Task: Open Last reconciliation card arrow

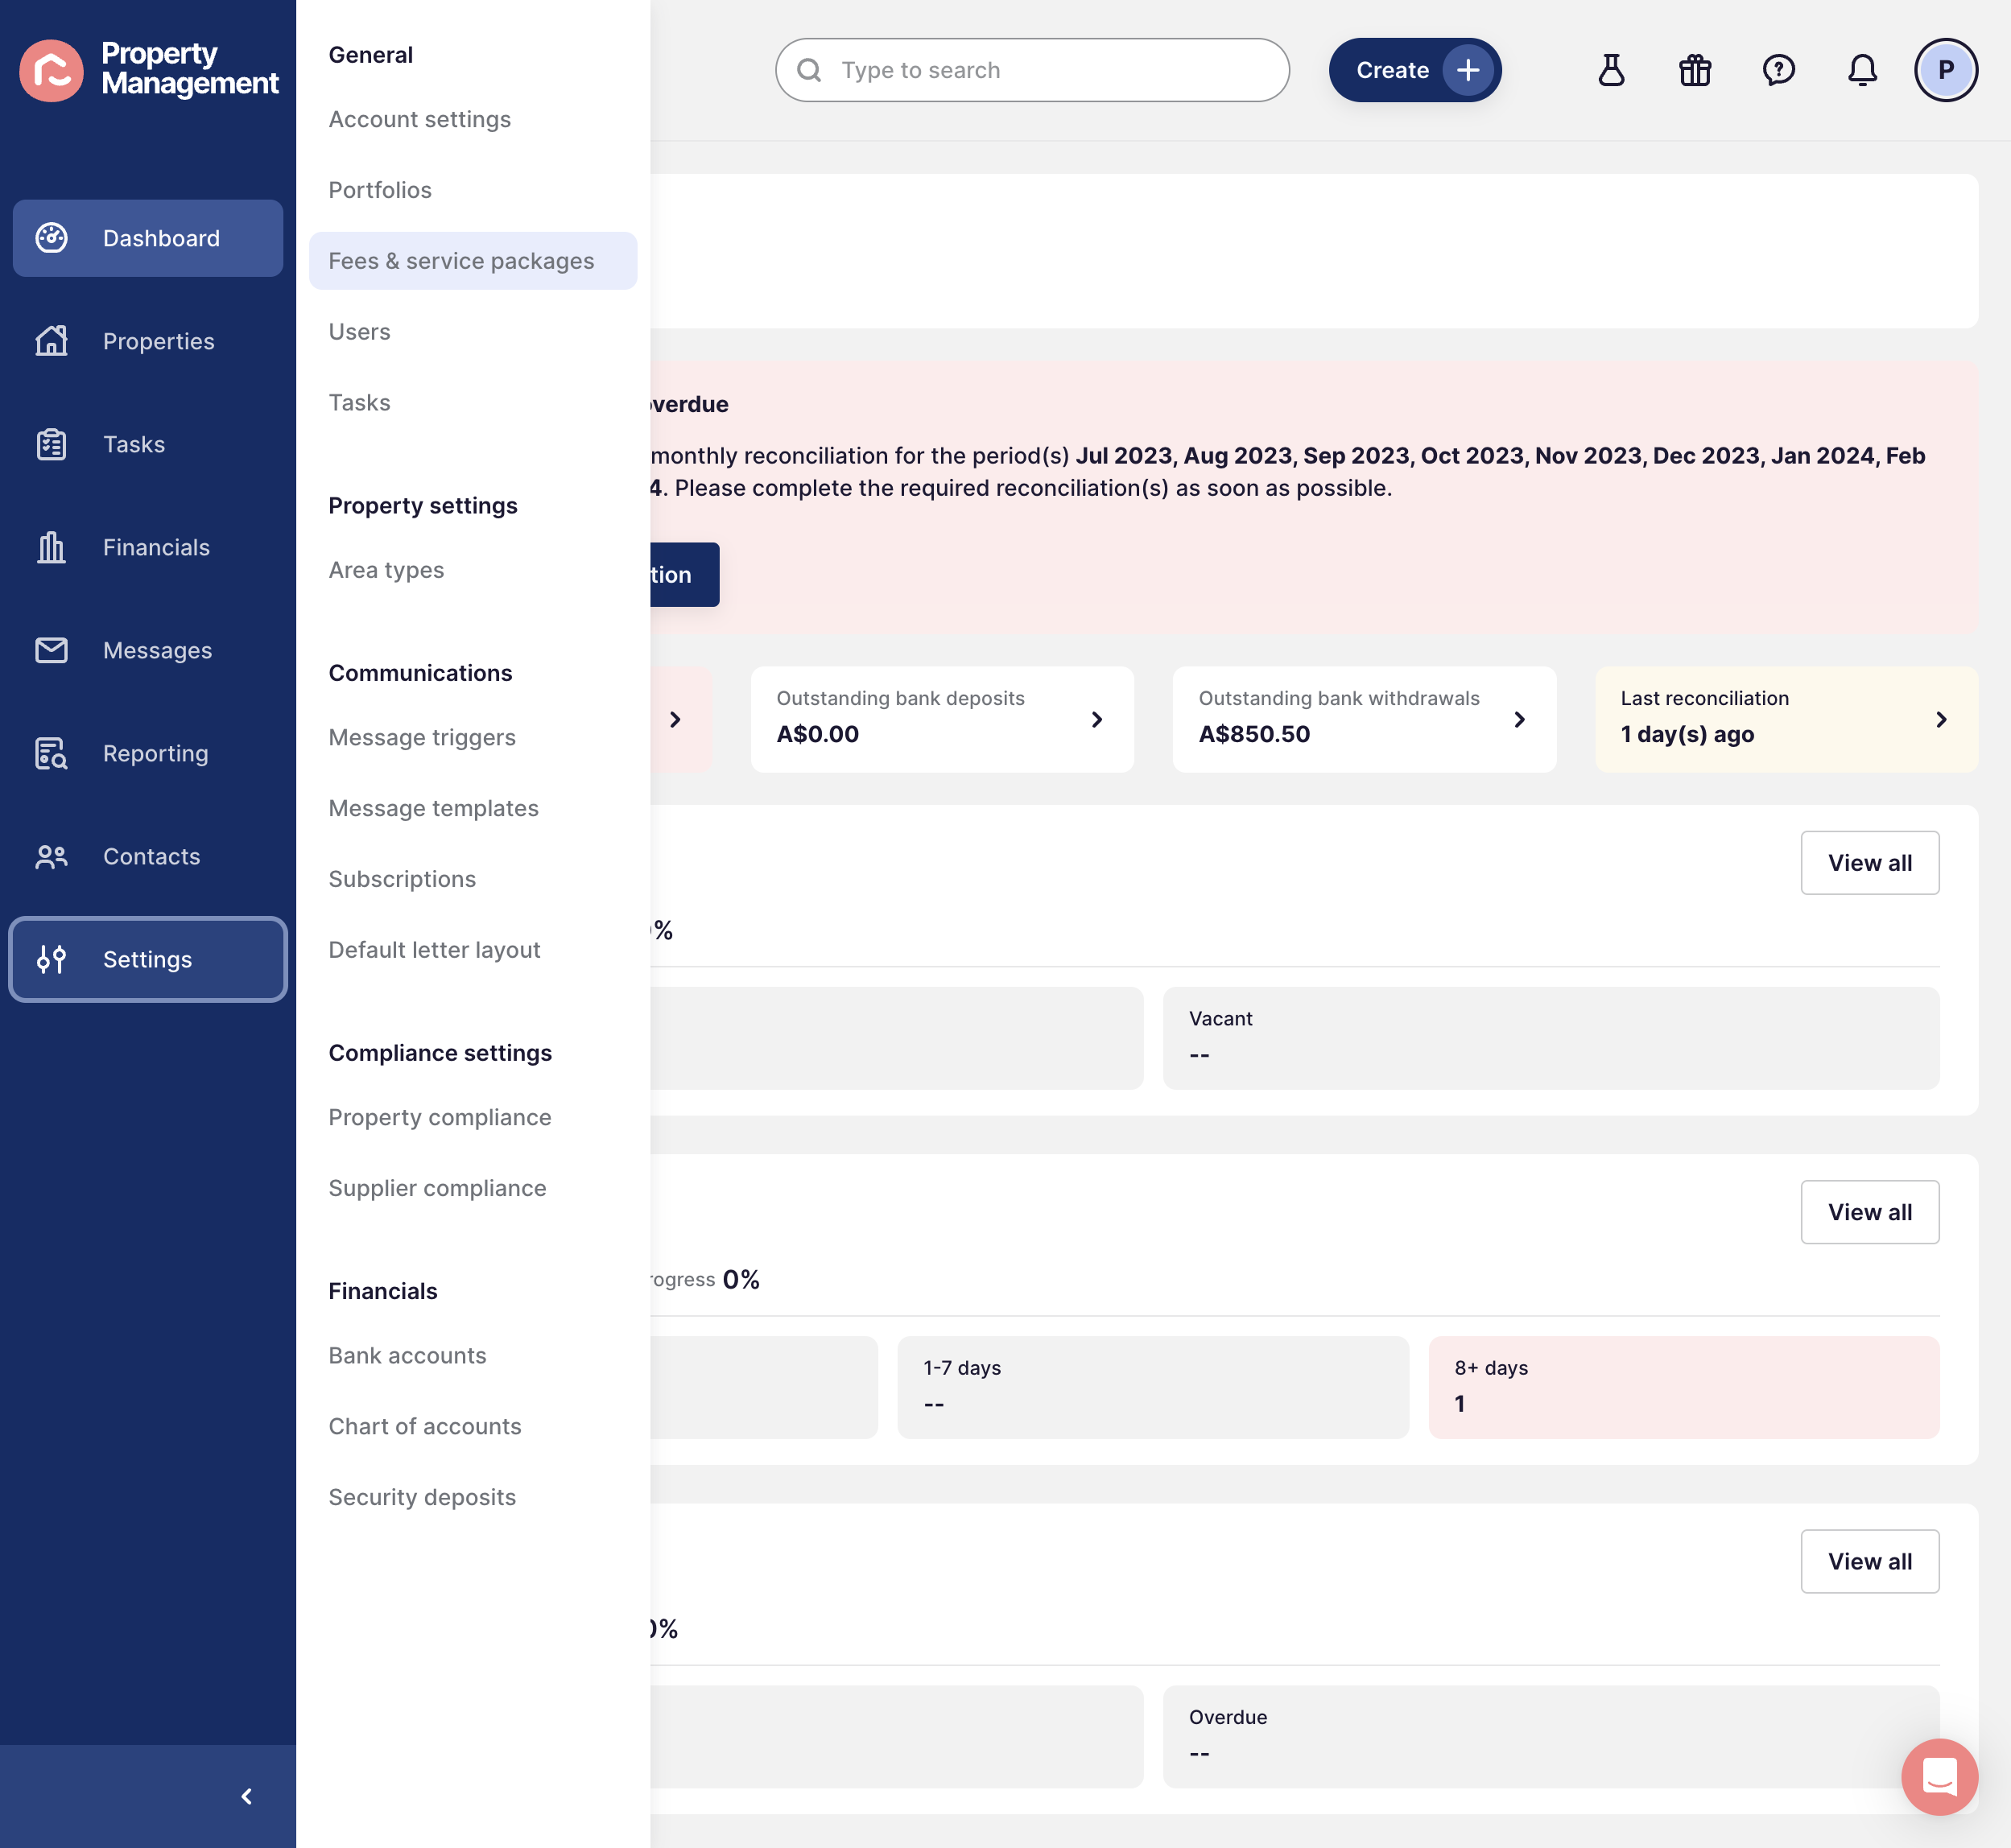Action: 1941,719
